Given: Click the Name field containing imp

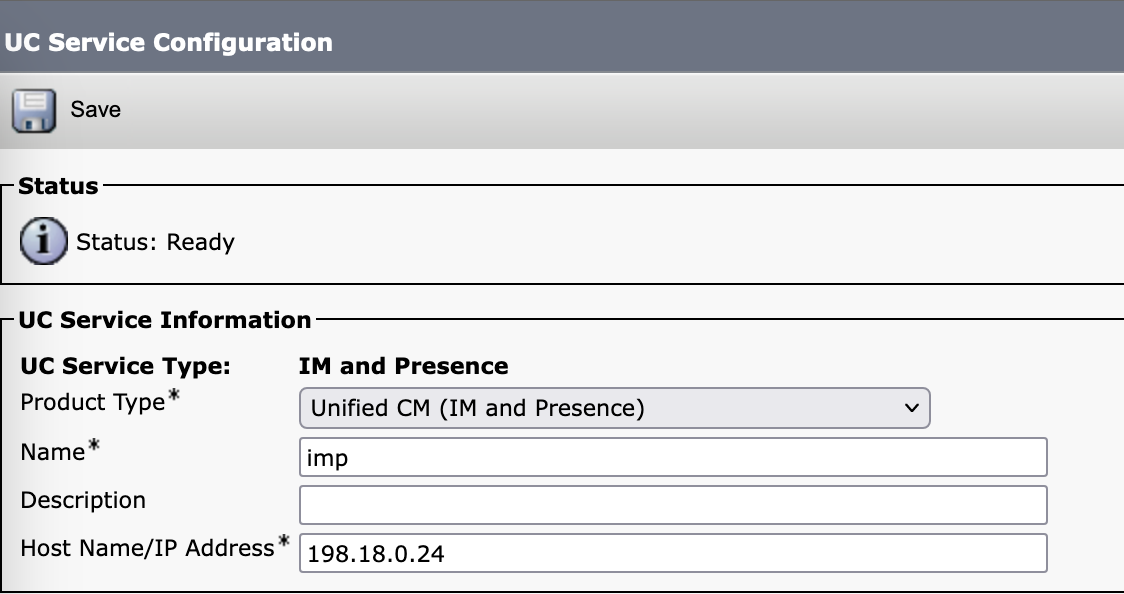Looking at the screenshot, I should point(672,457).
